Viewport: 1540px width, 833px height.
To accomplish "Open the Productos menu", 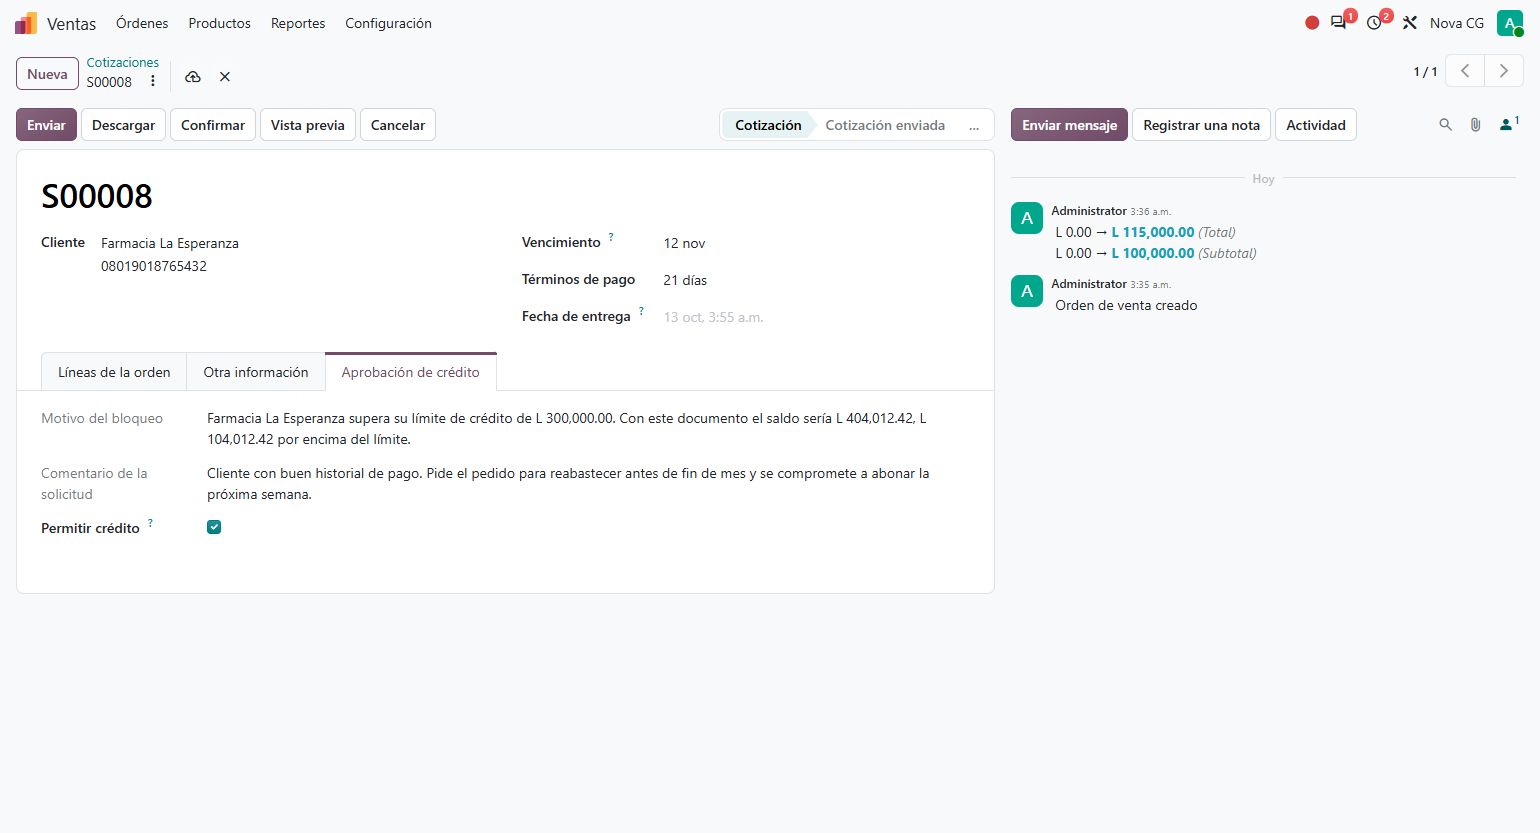I will click(x=220, y=23).
